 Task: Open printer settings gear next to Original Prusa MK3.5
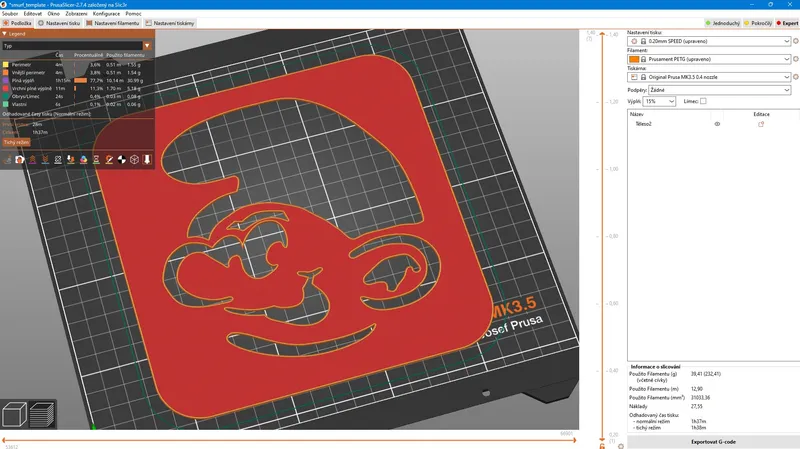[795, 77]
